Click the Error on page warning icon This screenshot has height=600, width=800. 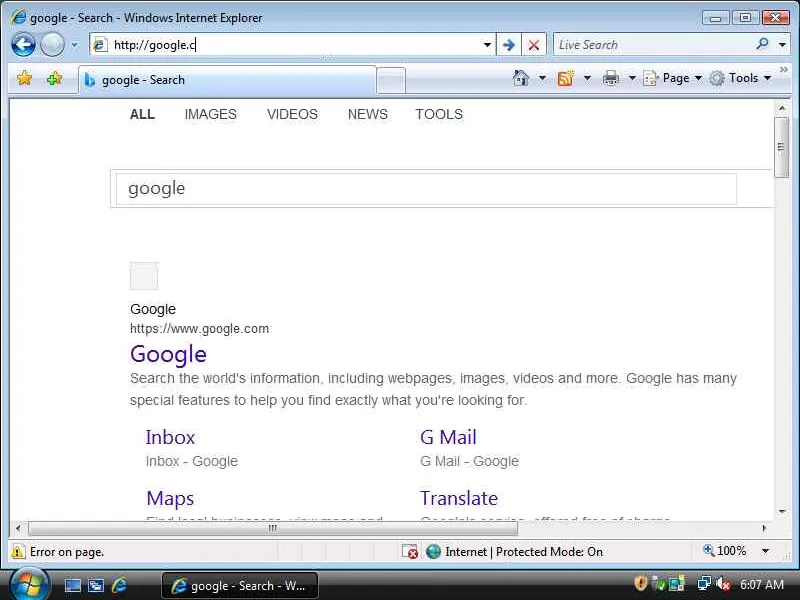[x=18, y=552]
